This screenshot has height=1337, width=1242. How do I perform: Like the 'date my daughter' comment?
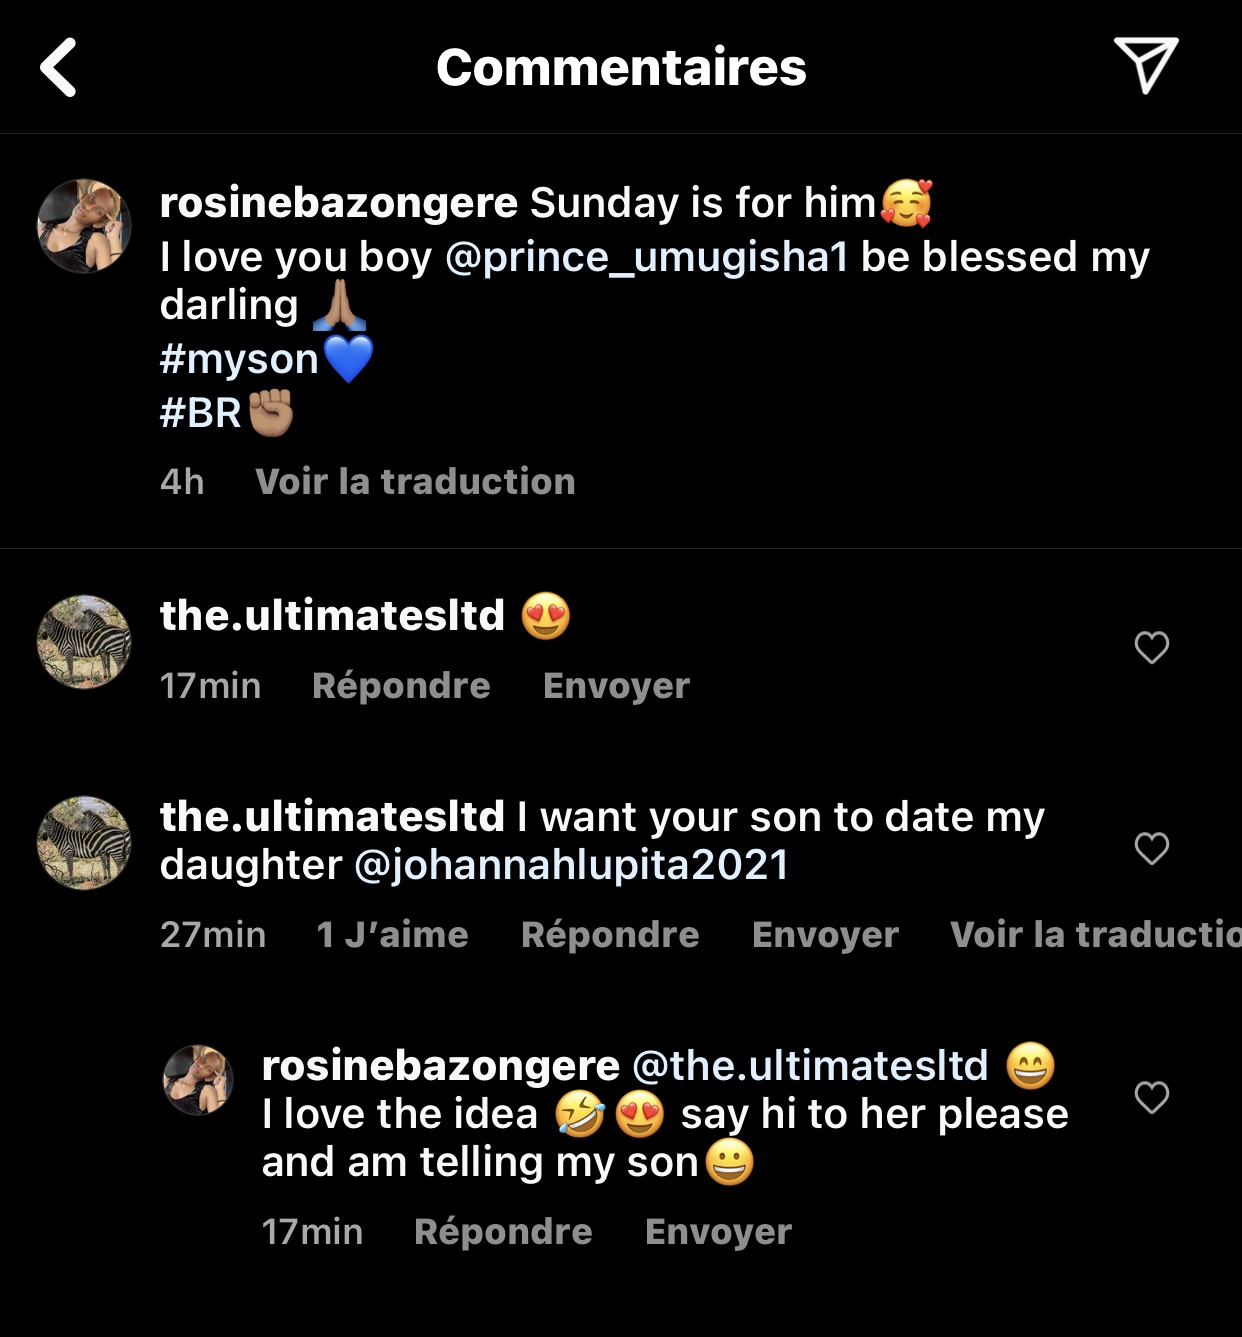[1151, 849]
